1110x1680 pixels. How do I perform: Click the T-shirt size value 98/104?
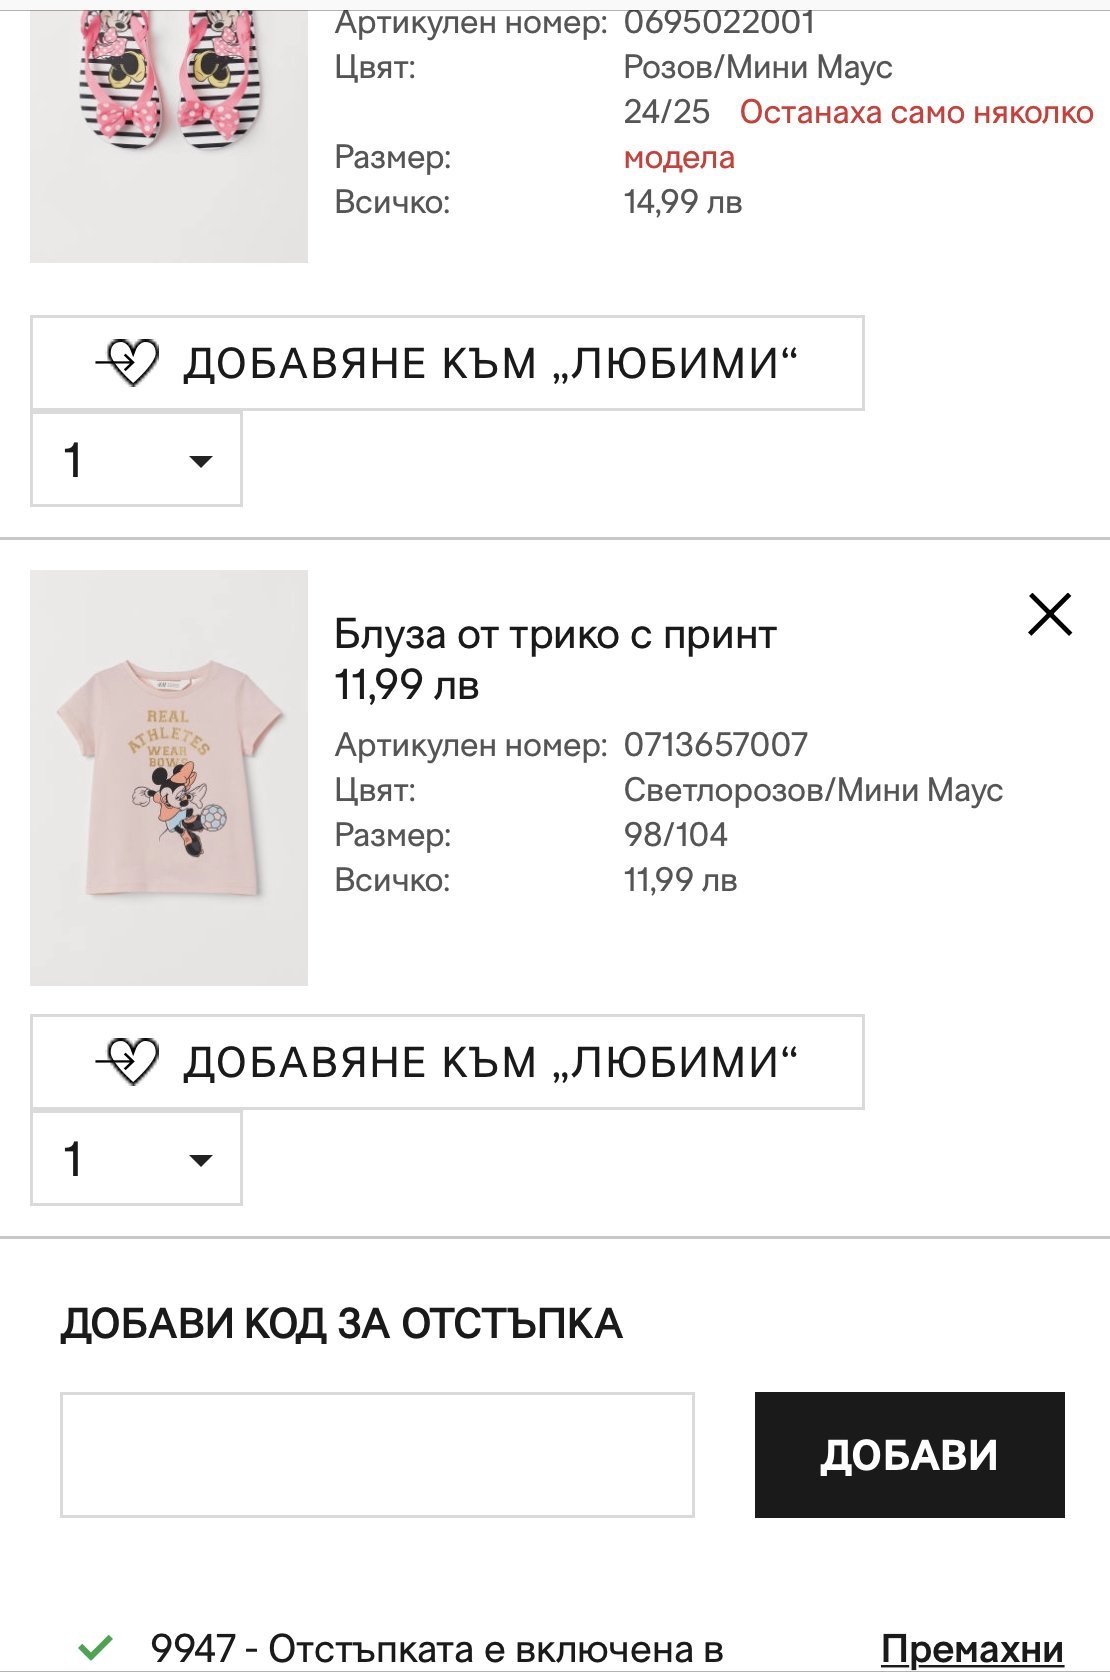[x=675, y=835]
